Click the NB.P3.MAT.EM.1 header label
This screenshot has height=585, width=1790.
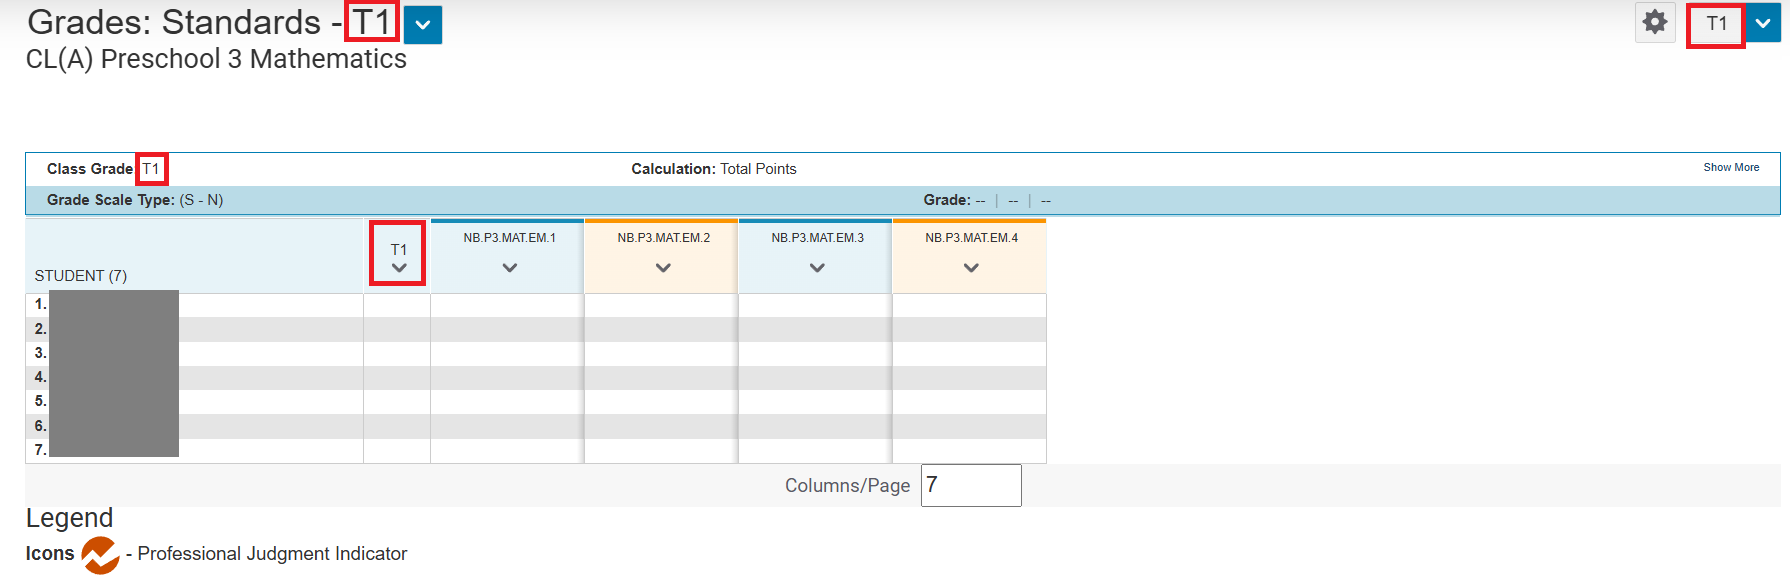tap(509, 238)
